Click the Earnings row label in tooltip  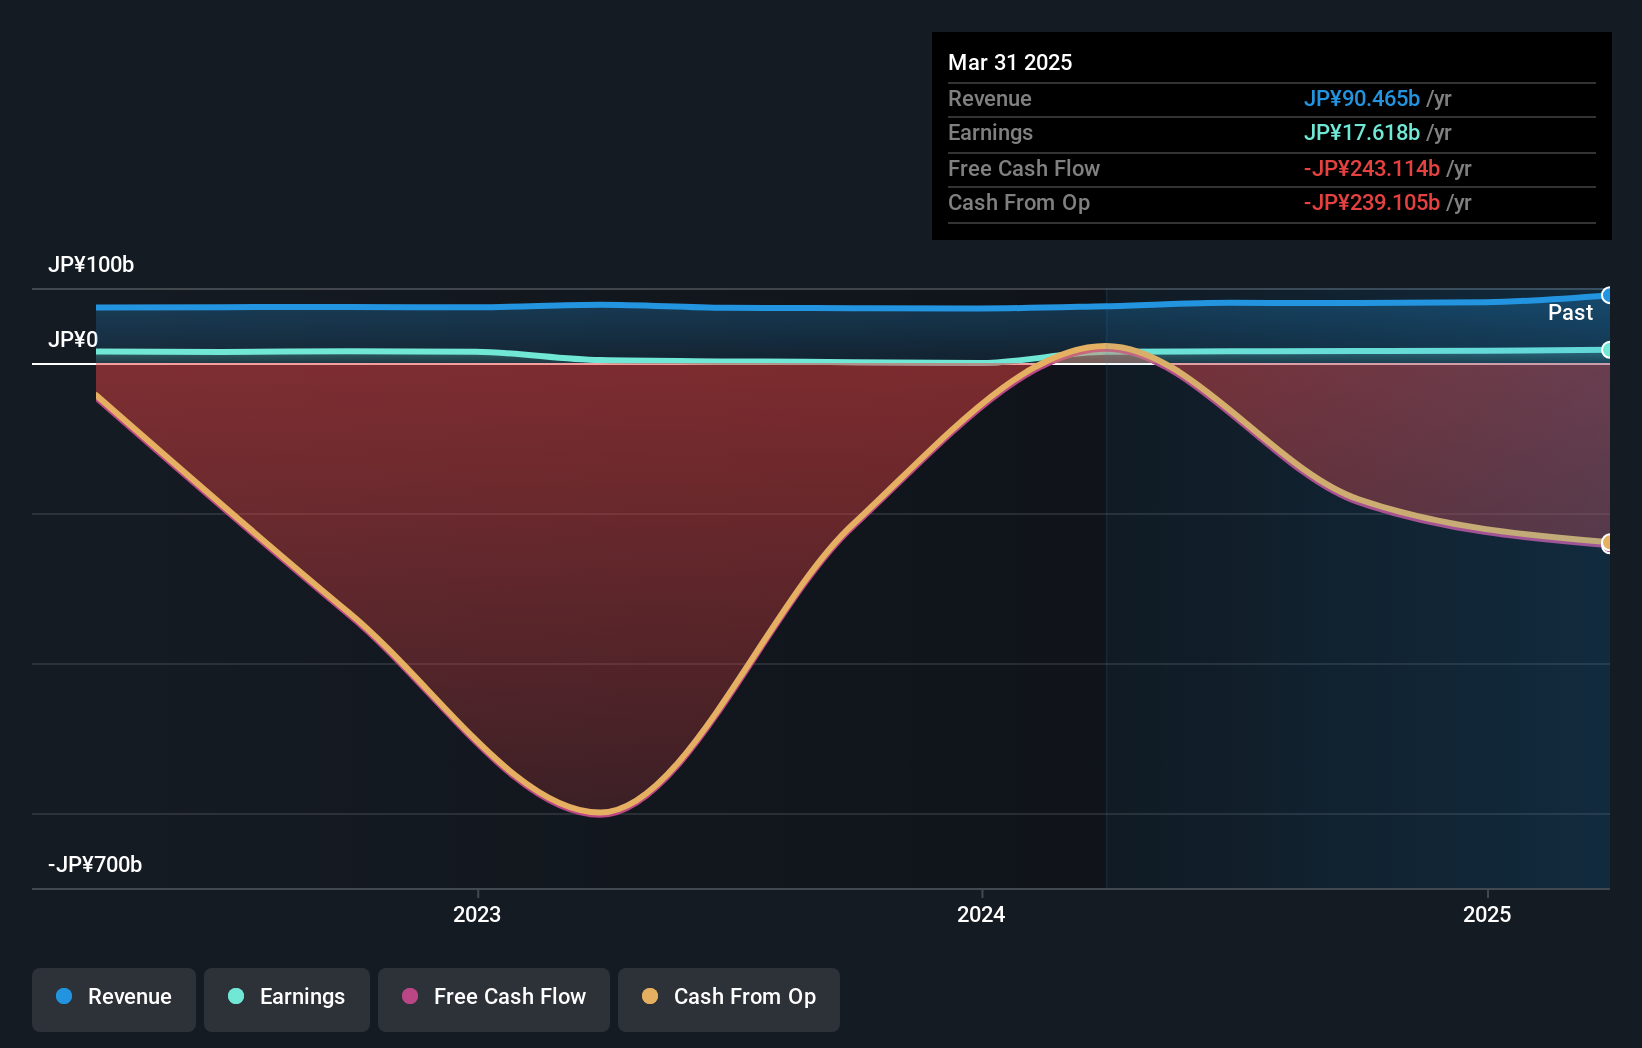click(x=990, y=132)
